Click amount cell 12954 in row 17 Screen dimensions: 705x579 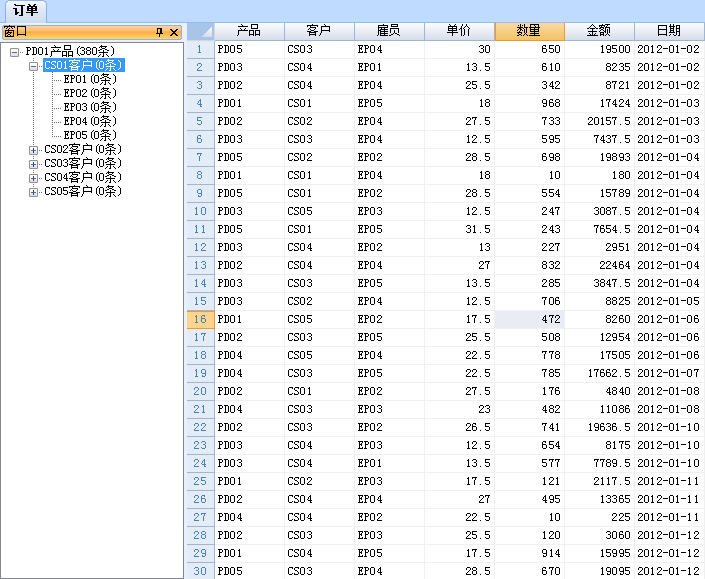(x=599, y=337)
